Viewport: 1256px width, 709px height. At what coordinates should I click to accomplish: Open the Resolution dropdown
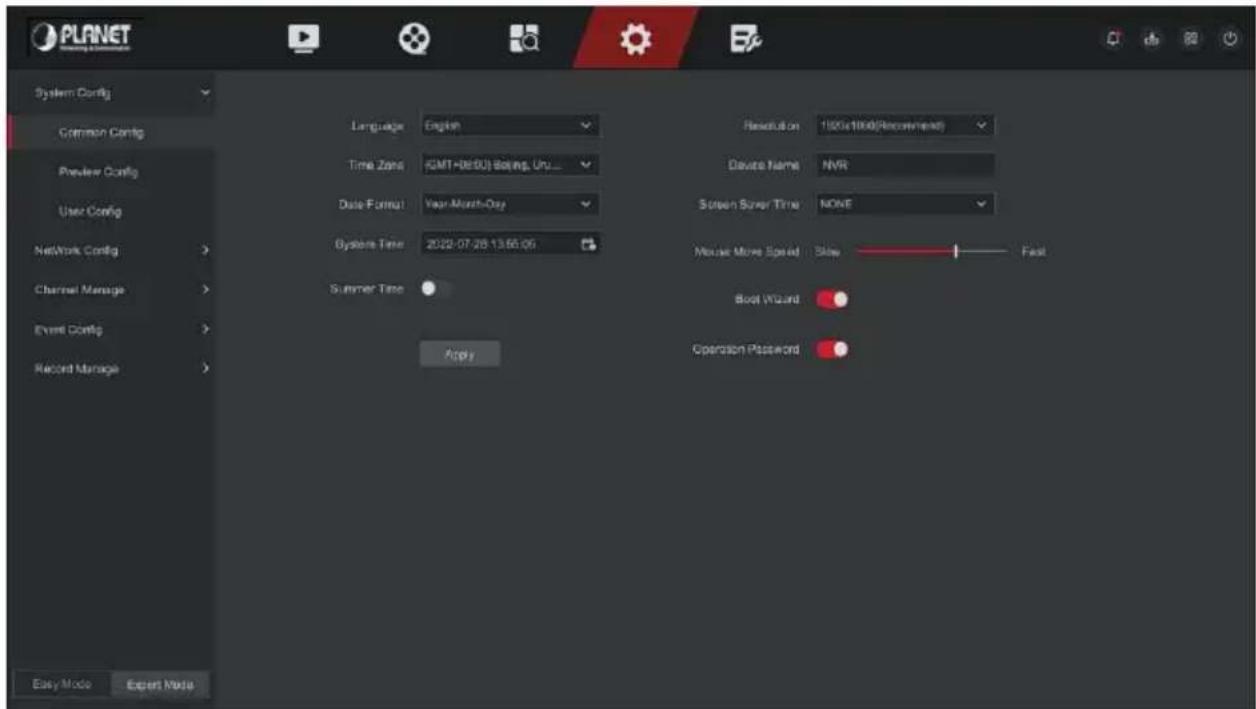tap(905, 126)
